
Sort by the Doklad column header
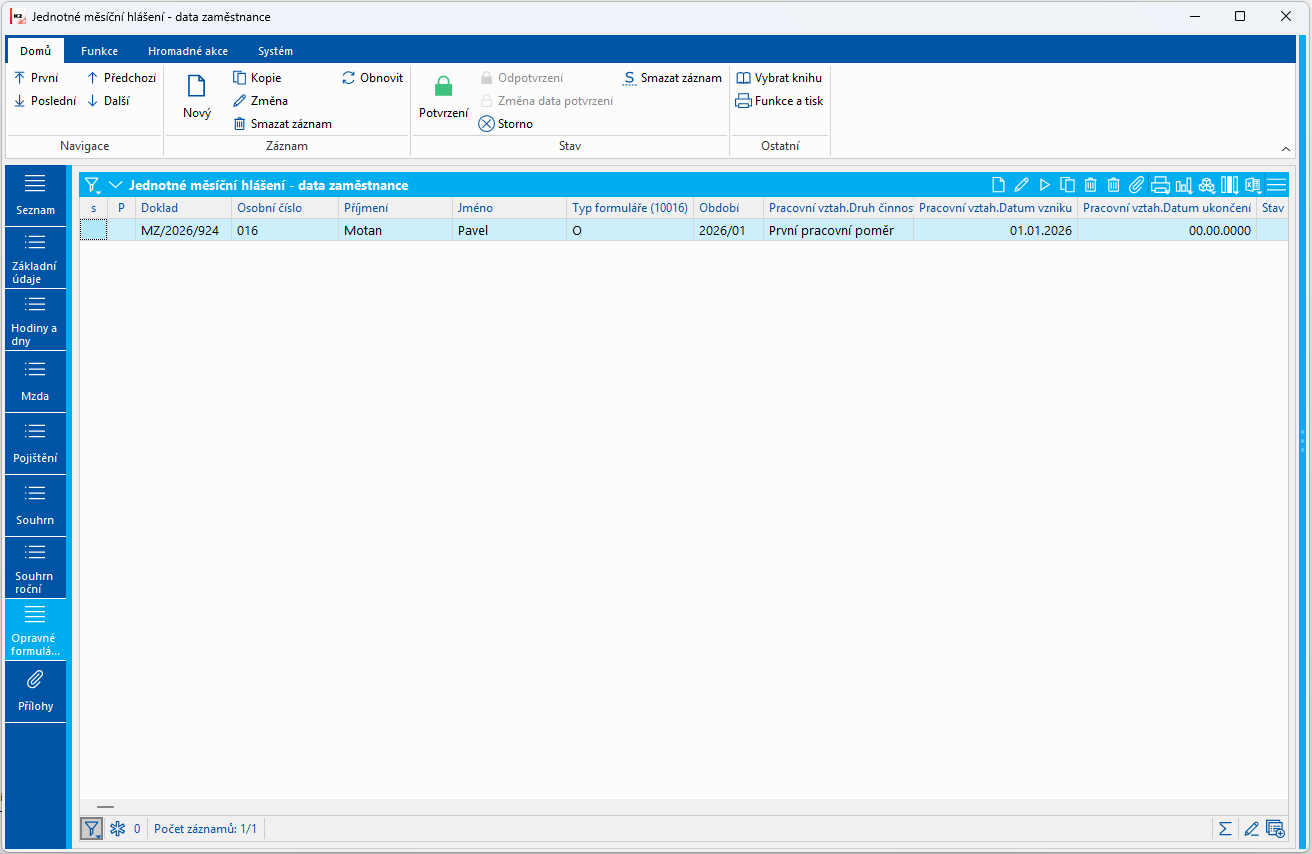[183, 208]
